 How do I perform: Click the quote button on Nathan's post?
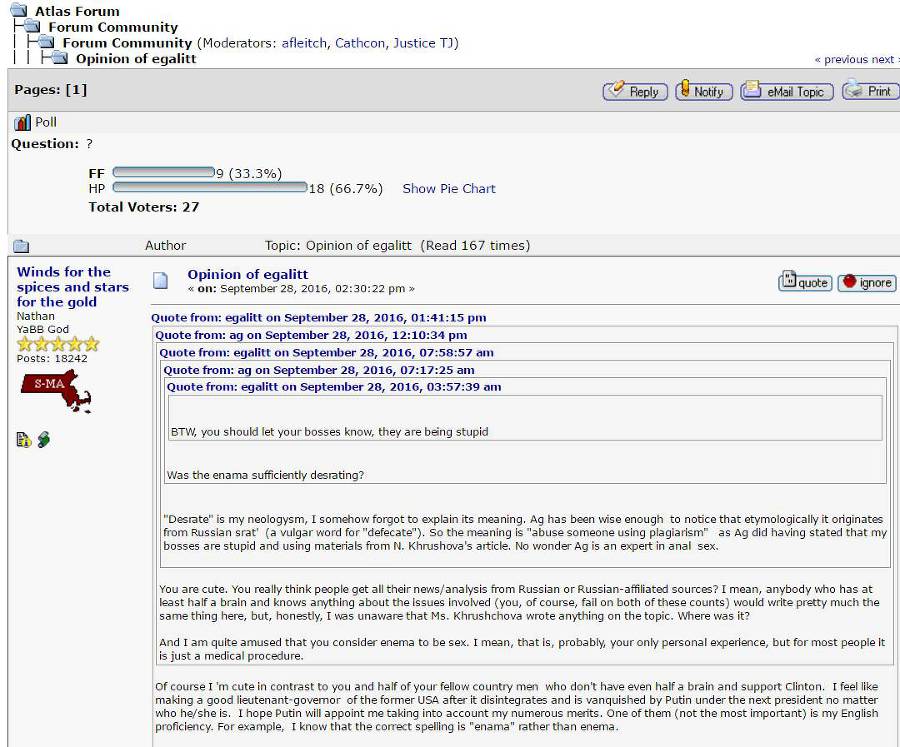point(804,282)
